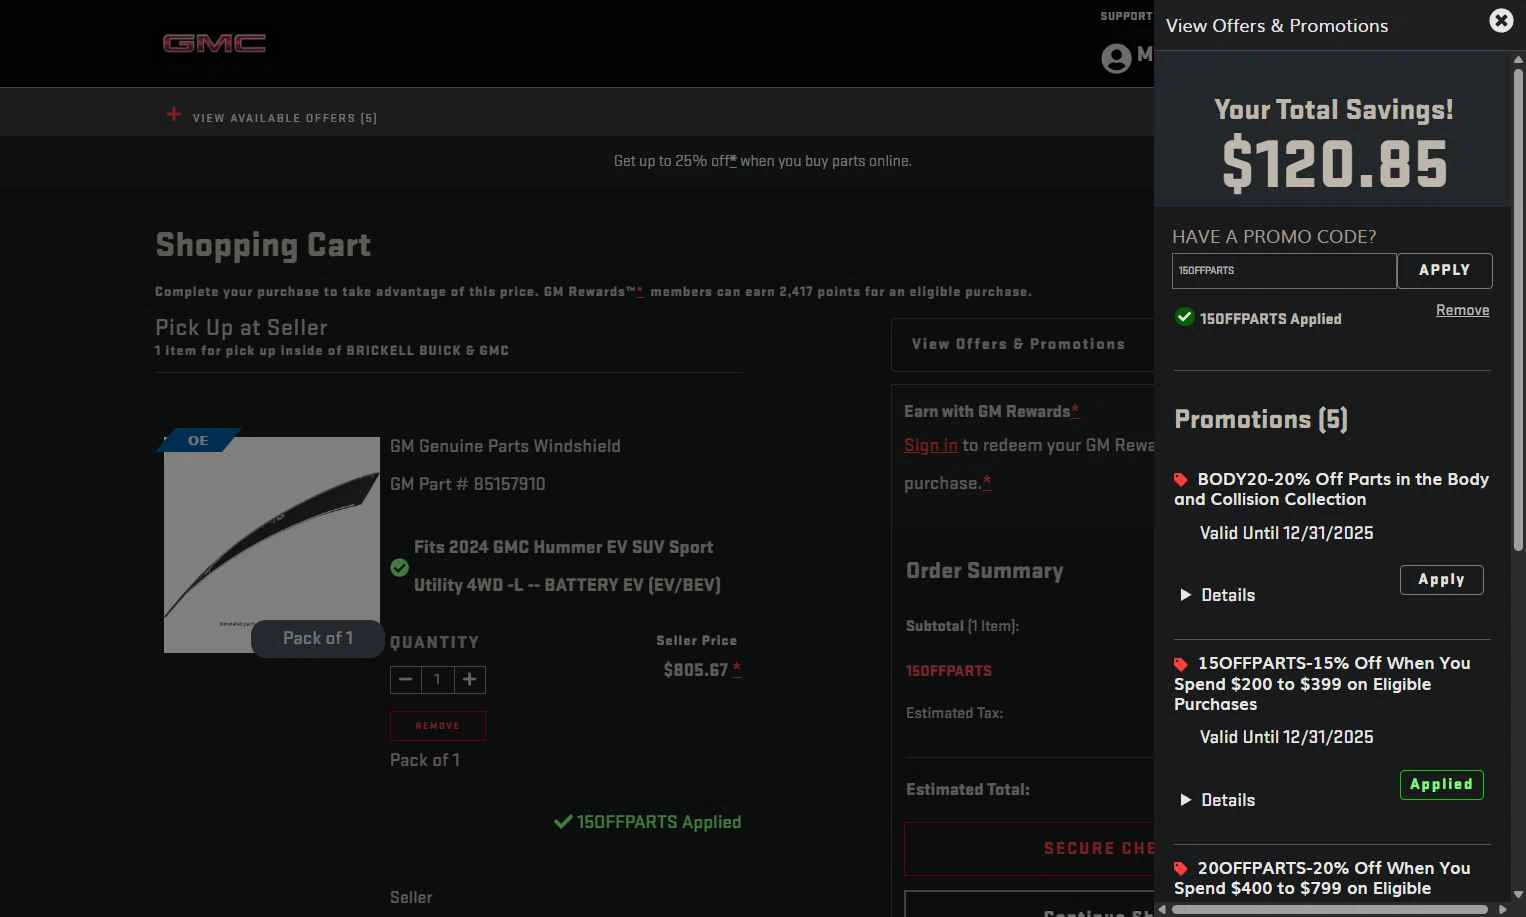Click the OE badge on product image
Image resolution: width=1526 pixels, height=917 pixels.
coord(198,440)
